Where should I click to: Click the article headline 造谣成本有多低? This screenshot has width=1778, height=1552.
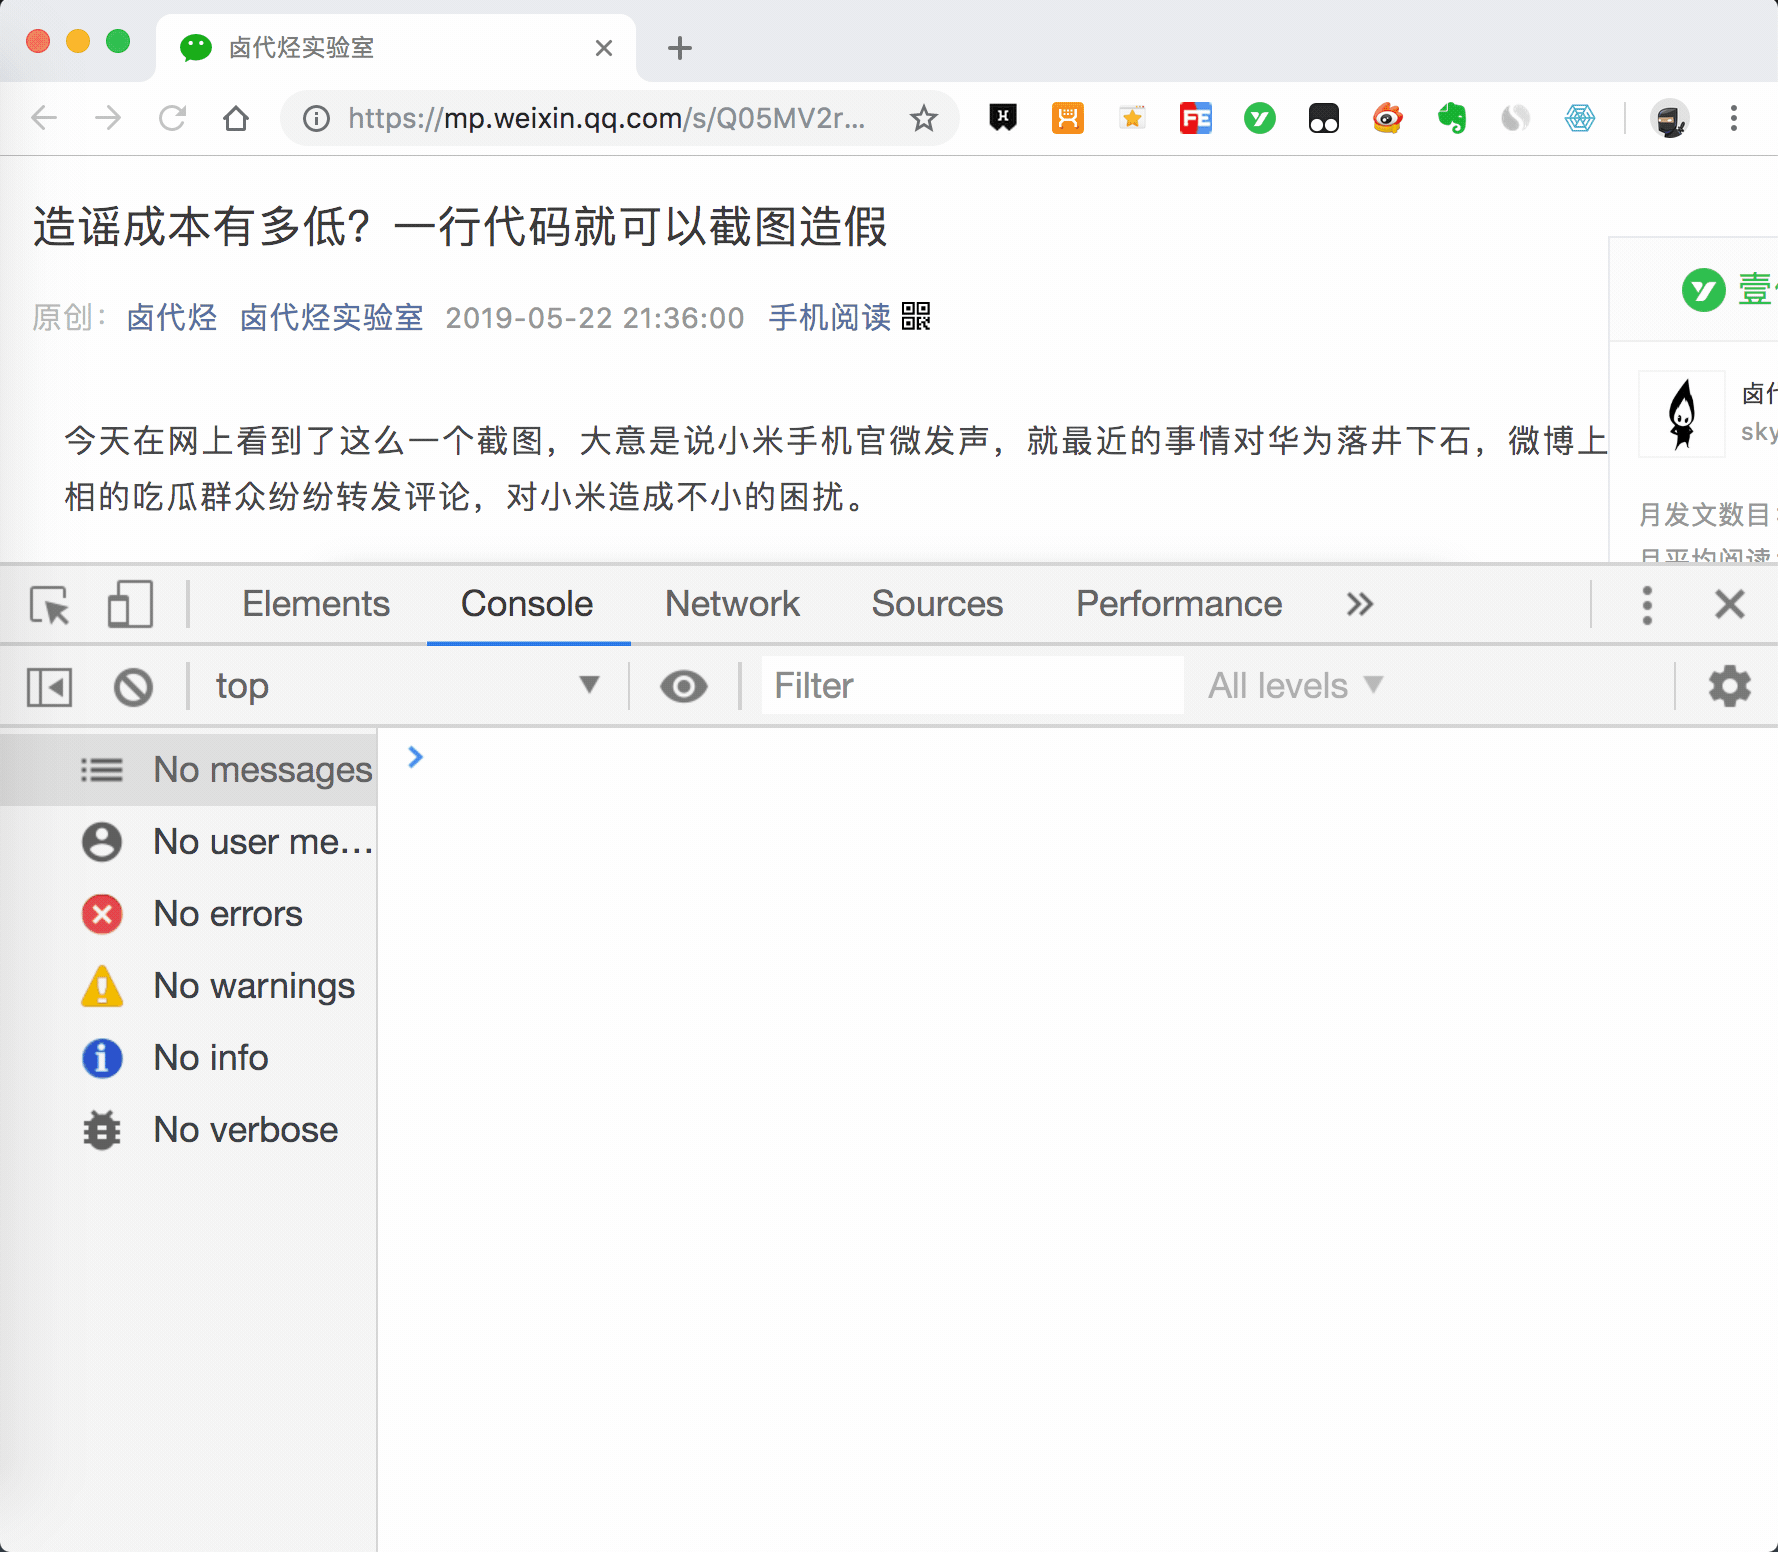coord(460,227)
